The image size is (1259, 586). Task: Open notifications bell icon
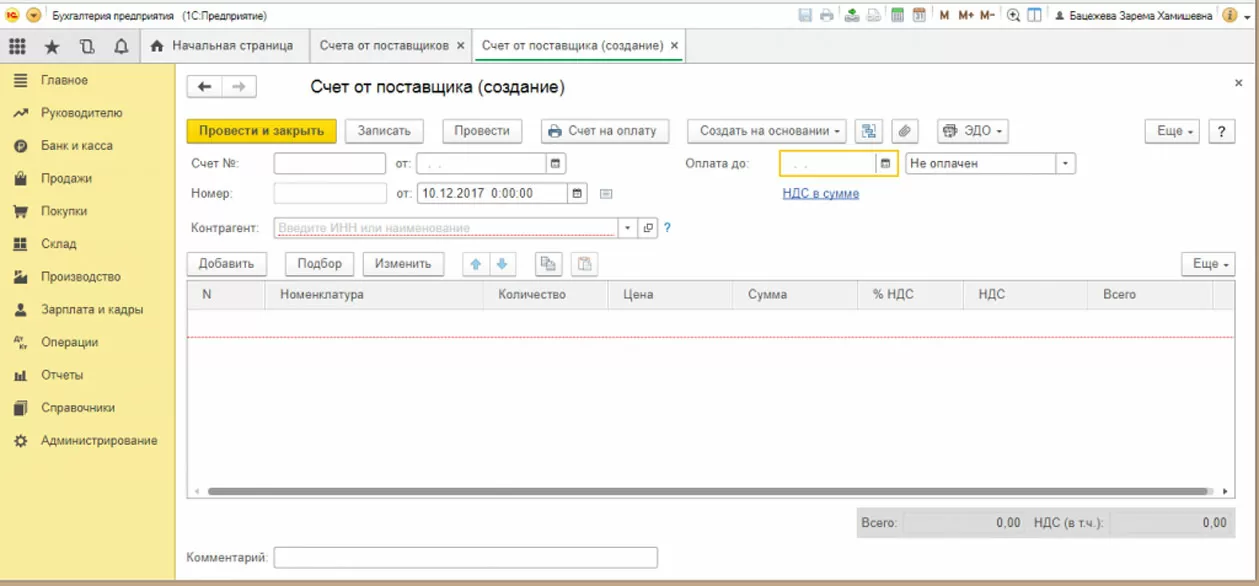(x=121, y=46)
